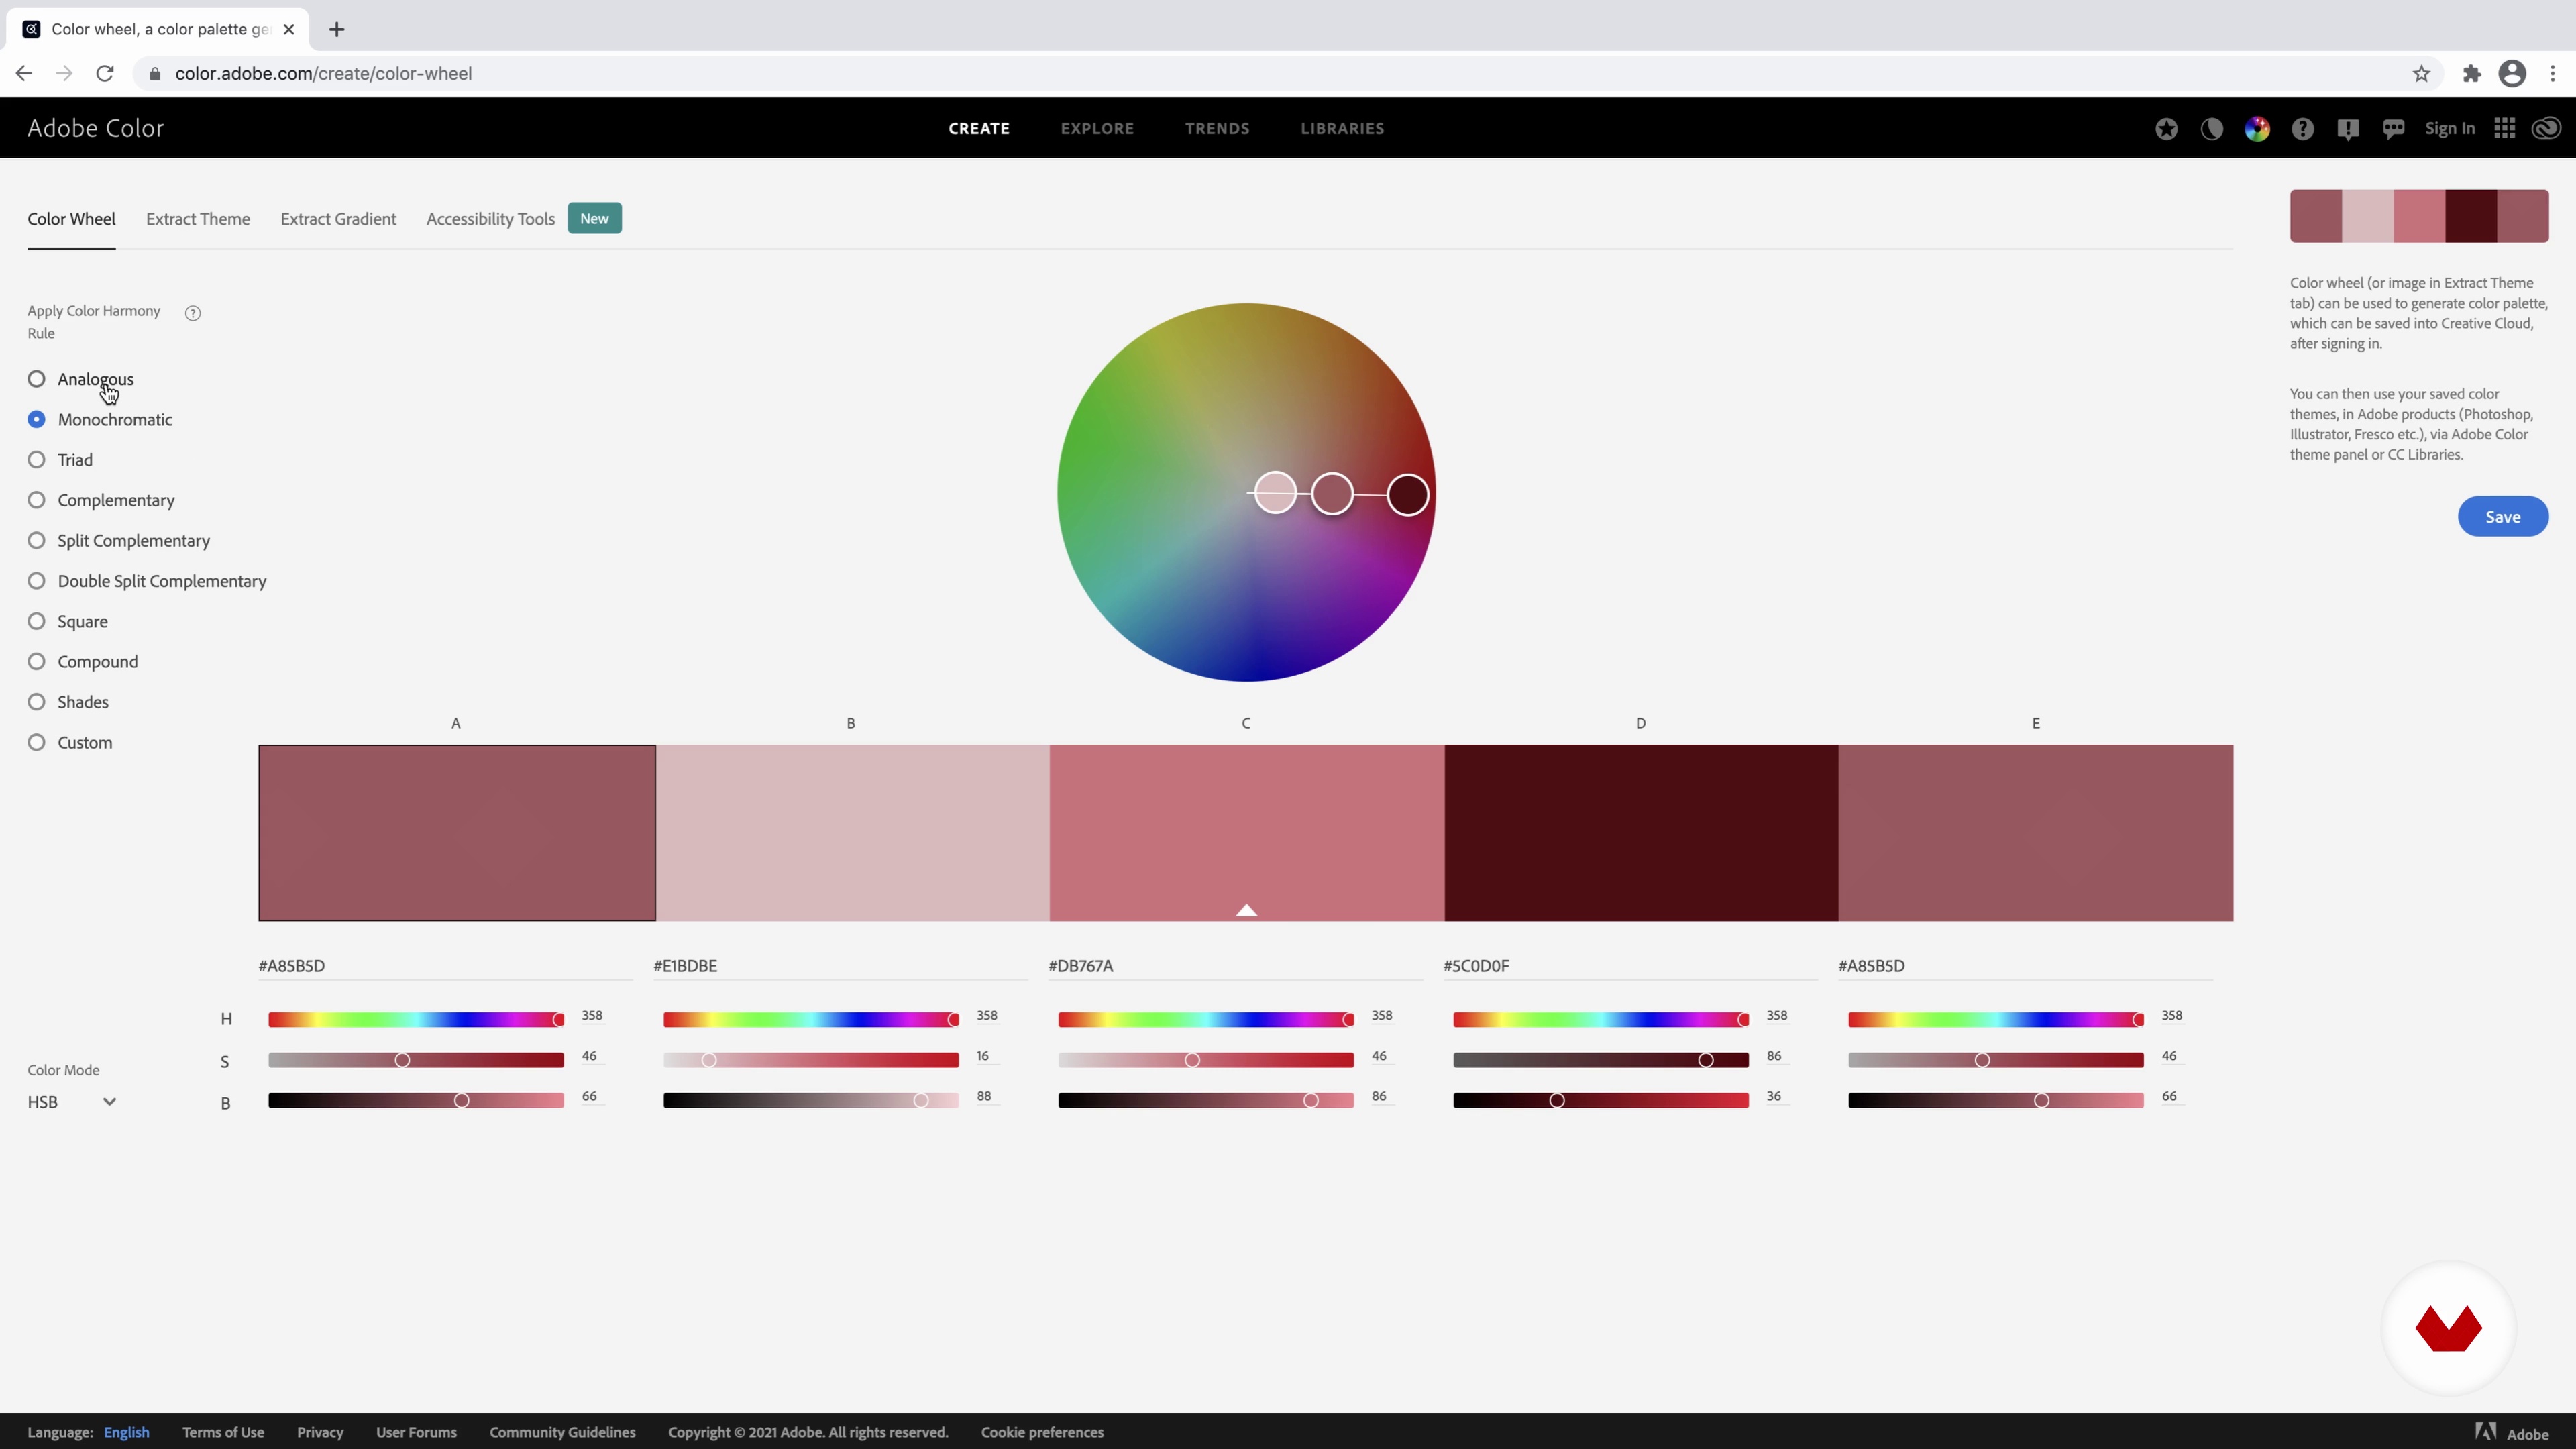
Task: Edit the #E1BDBE hex field
Action: pyautogui.click(x=840, y=966)
